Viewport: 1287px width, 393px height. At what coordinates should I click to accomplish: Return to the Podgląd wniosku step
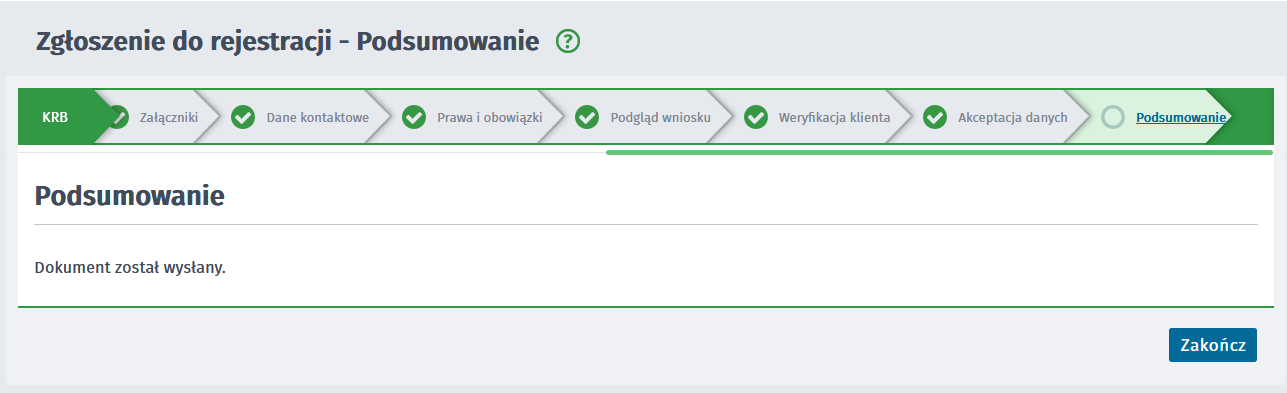pyautogui.click(x=661, y=117)
